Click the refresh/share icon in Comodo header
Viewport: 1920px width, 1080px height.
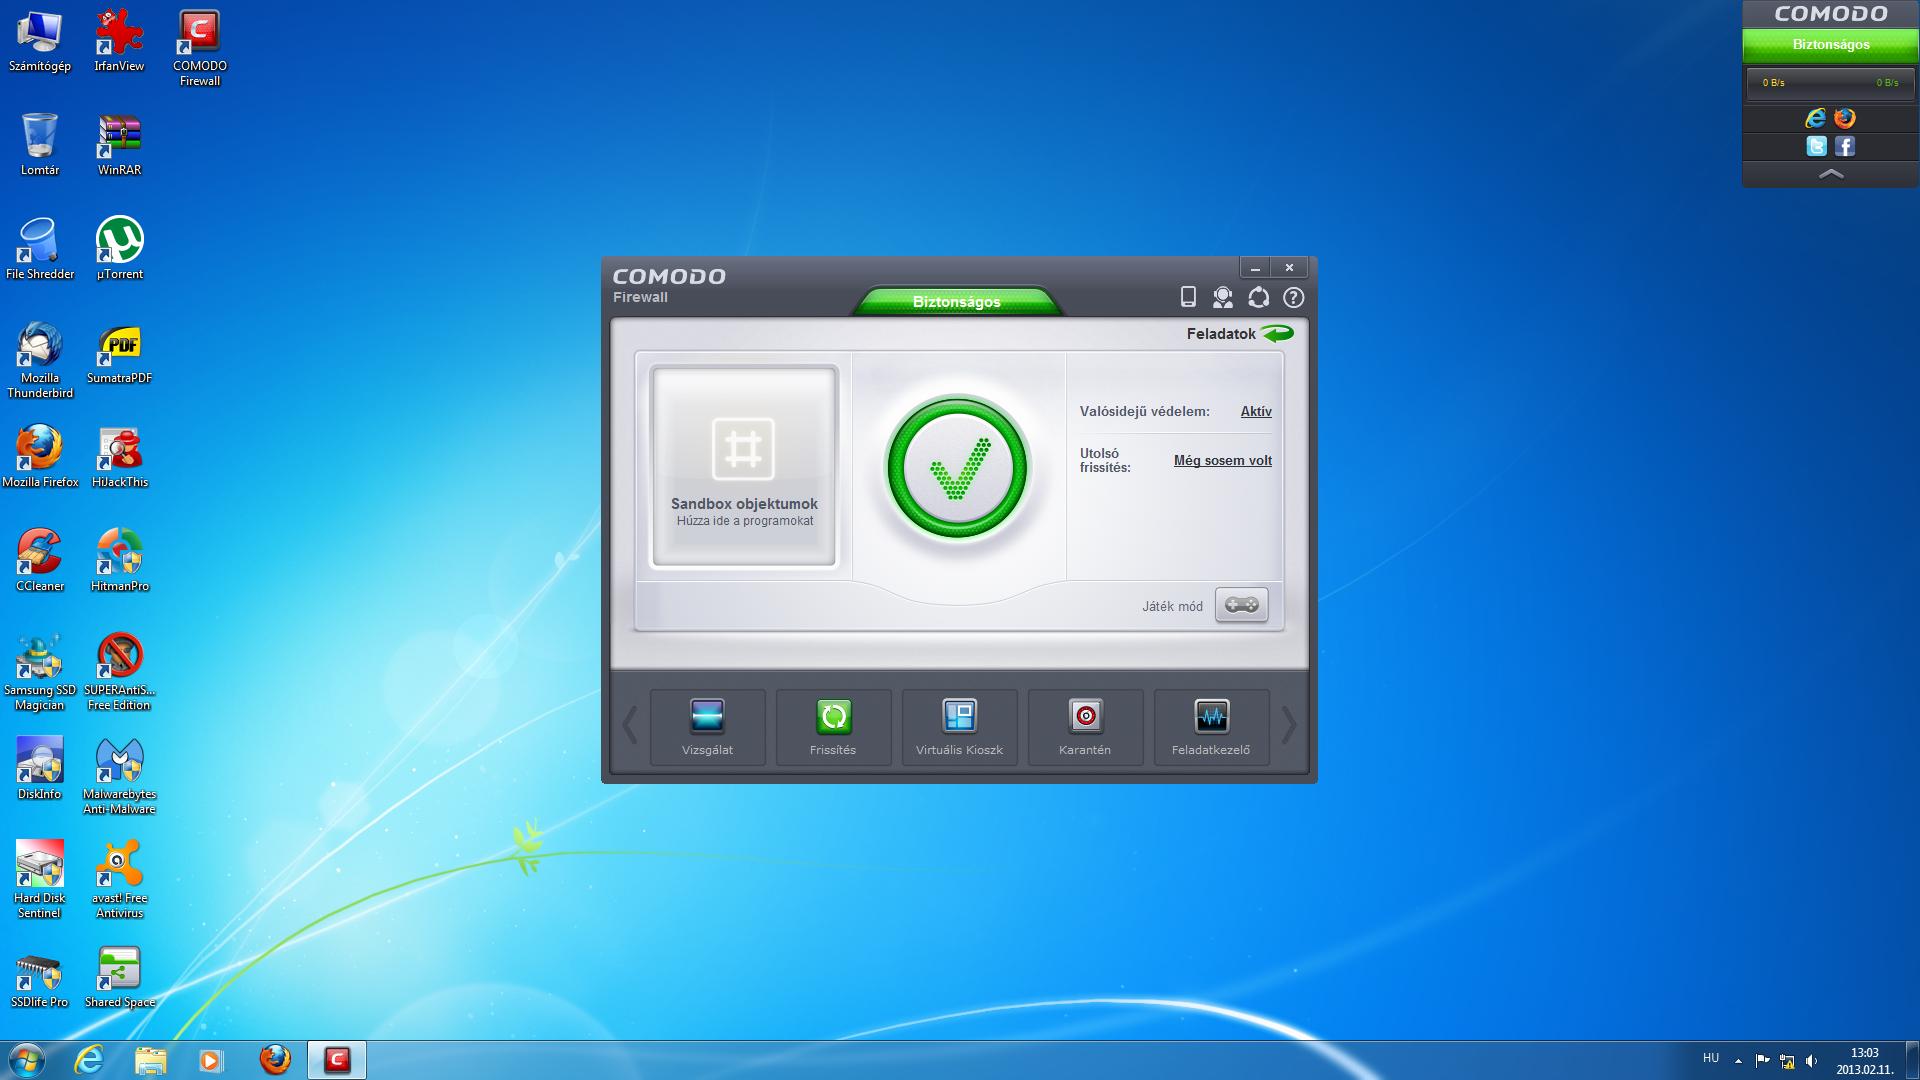click(x=1258, y=297)
